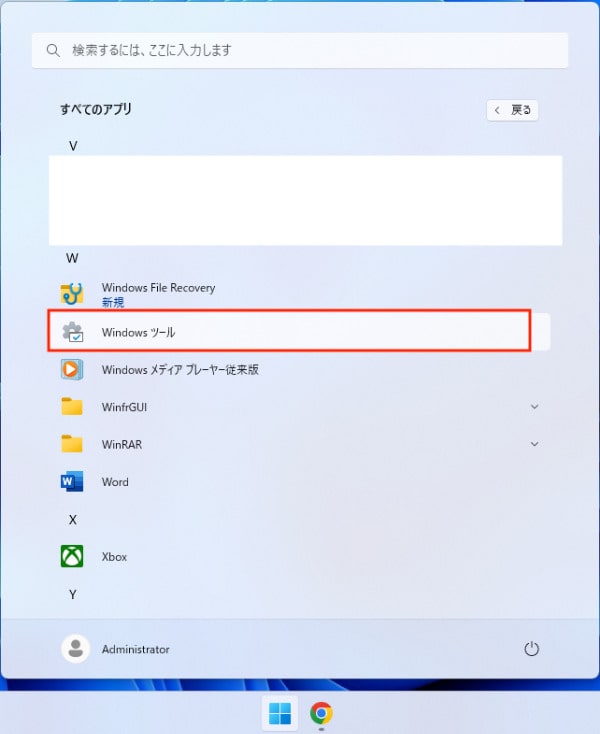Click the Administrator user avatar
This screenshot has height=734, width=600.
pos(75,649)
